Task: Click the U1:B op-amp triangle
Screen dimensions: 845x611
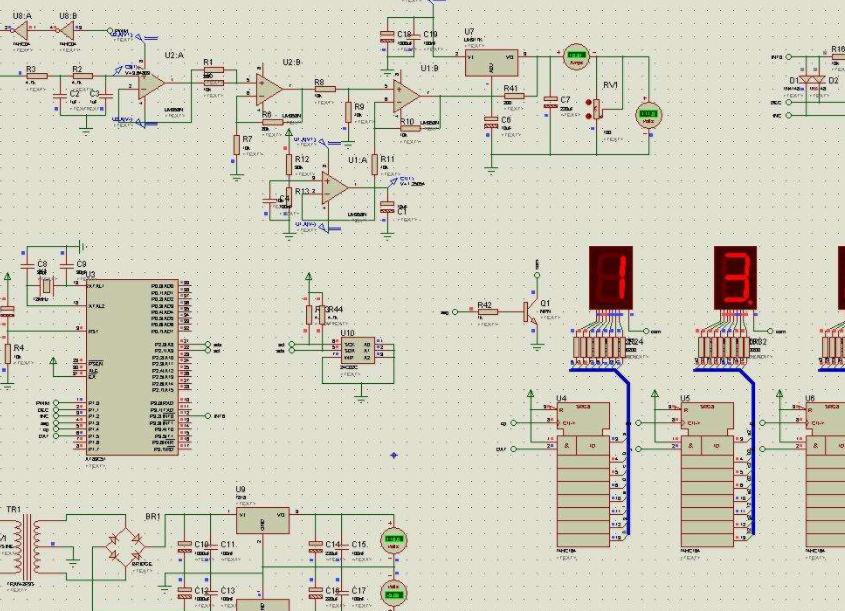Action: point(406,96)
